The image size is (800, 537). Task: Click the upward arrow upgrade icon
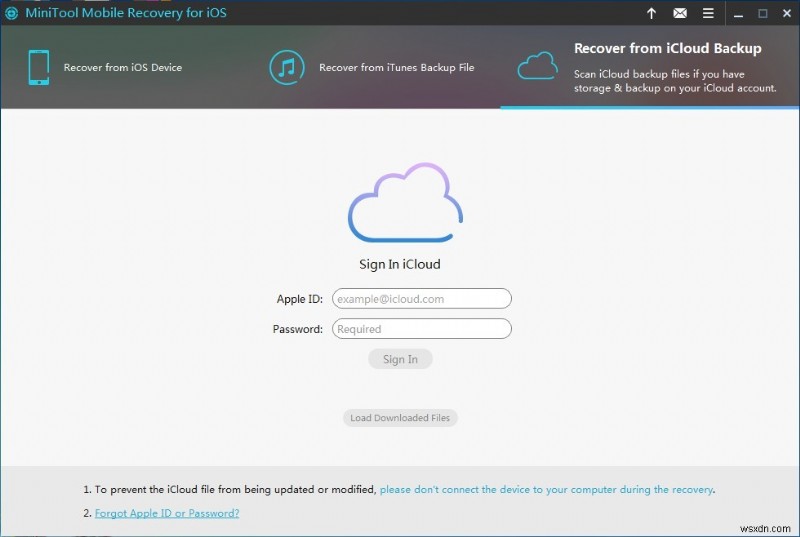pyautogui.click(x=652, y=13)
